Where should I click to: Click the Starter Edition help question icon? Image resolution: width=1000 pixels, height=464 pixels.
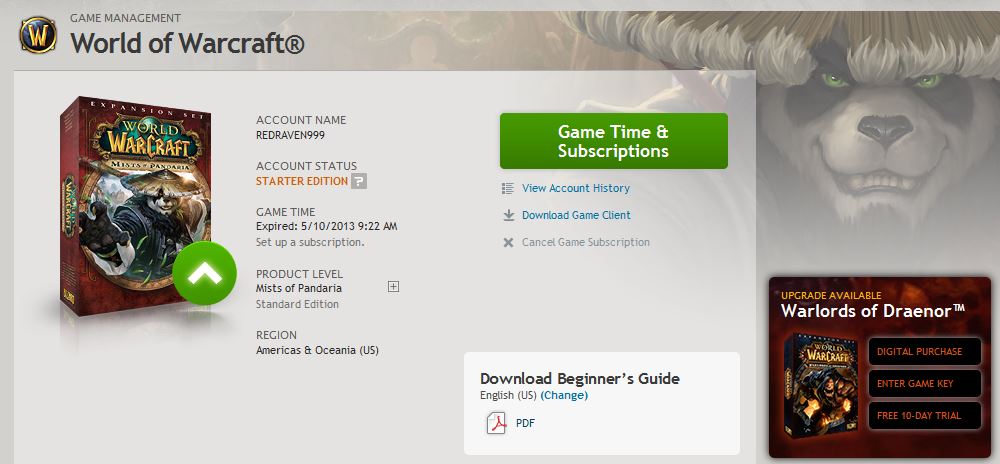(x=359, y=181)
